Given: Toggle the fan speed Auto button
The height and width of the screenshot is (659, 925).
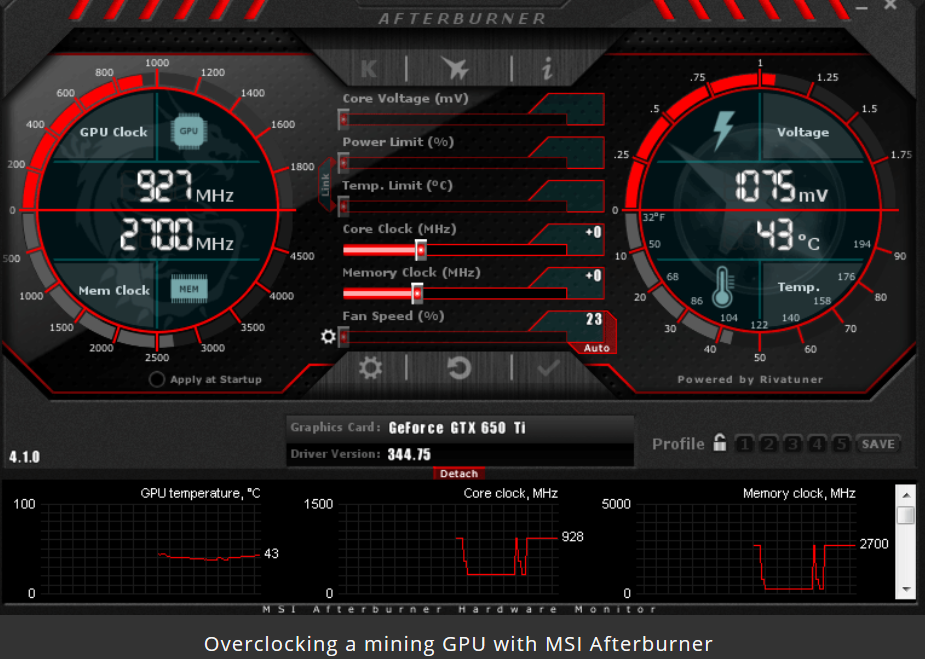Looking at the screenshot, I should 596,348.
